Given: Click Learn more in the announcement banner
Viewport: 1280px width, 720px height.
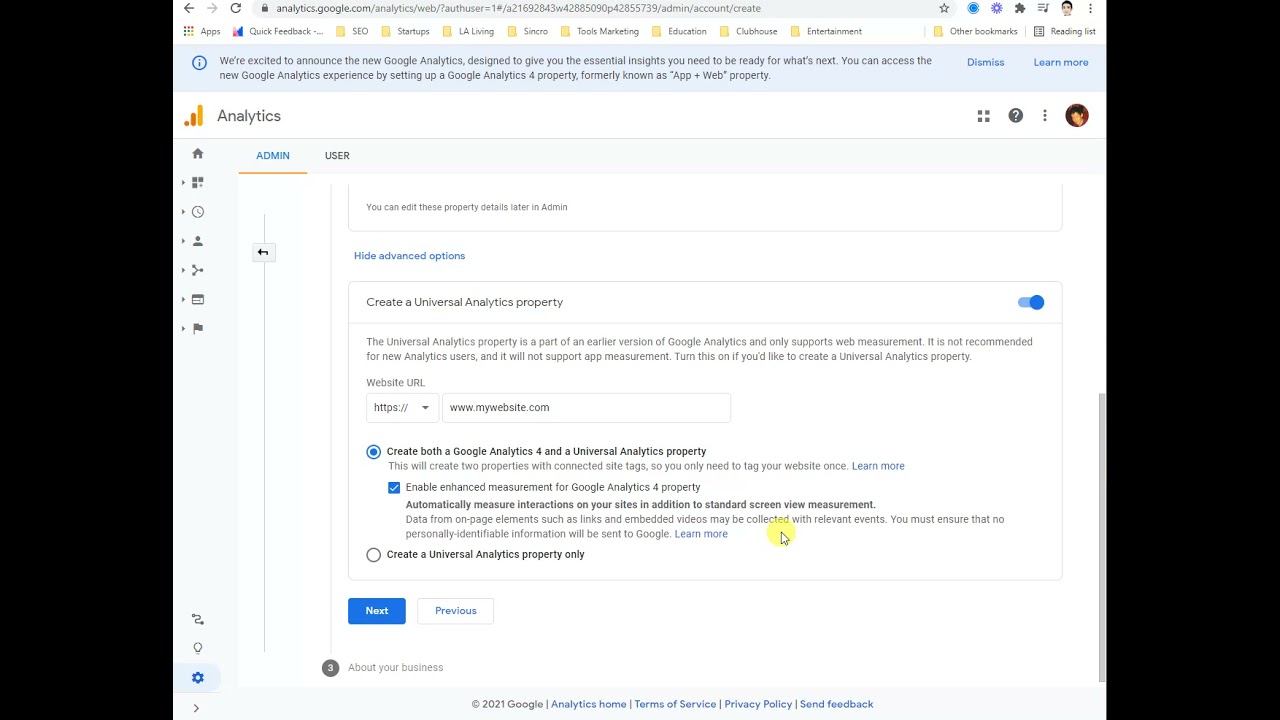Looking at the screenshot, I should point(1061,62).
